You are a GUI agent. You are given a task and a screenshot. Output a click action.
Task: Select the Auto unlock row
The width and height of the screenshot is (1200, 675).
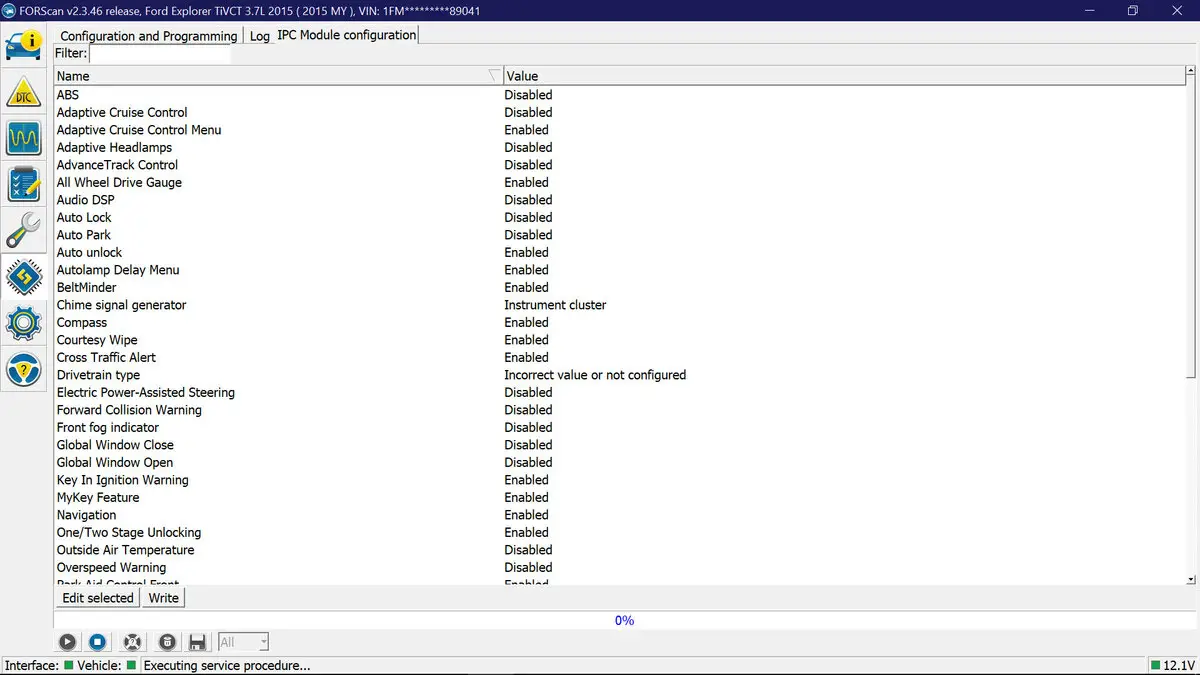pyautogui.click(x=619, y=253)
